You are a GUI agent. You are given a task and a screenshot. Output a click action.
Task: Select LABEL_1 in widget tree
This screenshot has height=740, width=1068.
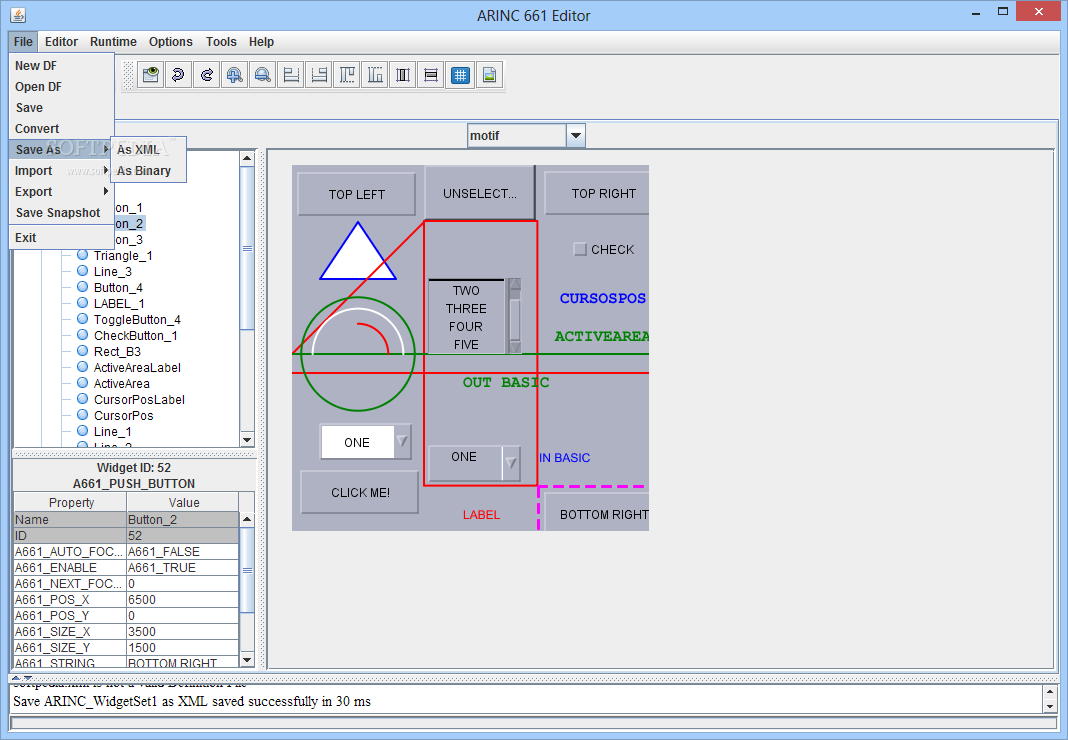point(119,303)
